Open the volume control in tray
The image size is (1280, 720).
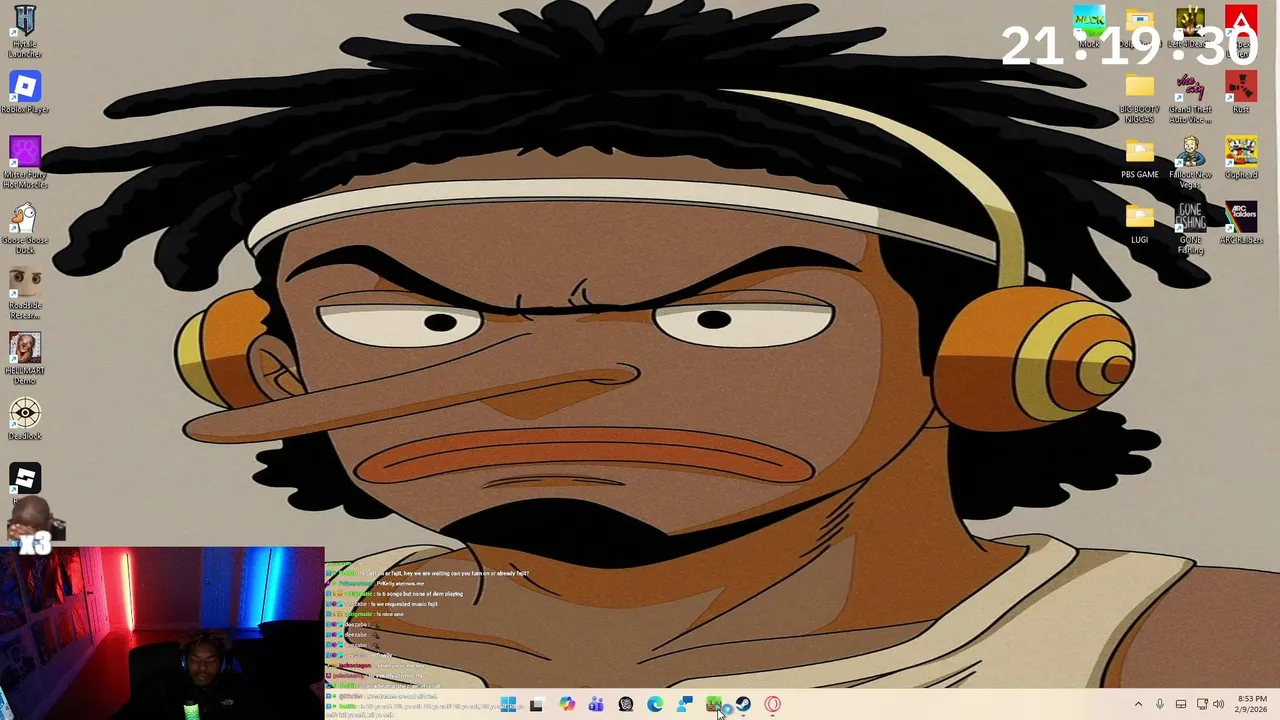point(1218,705)
